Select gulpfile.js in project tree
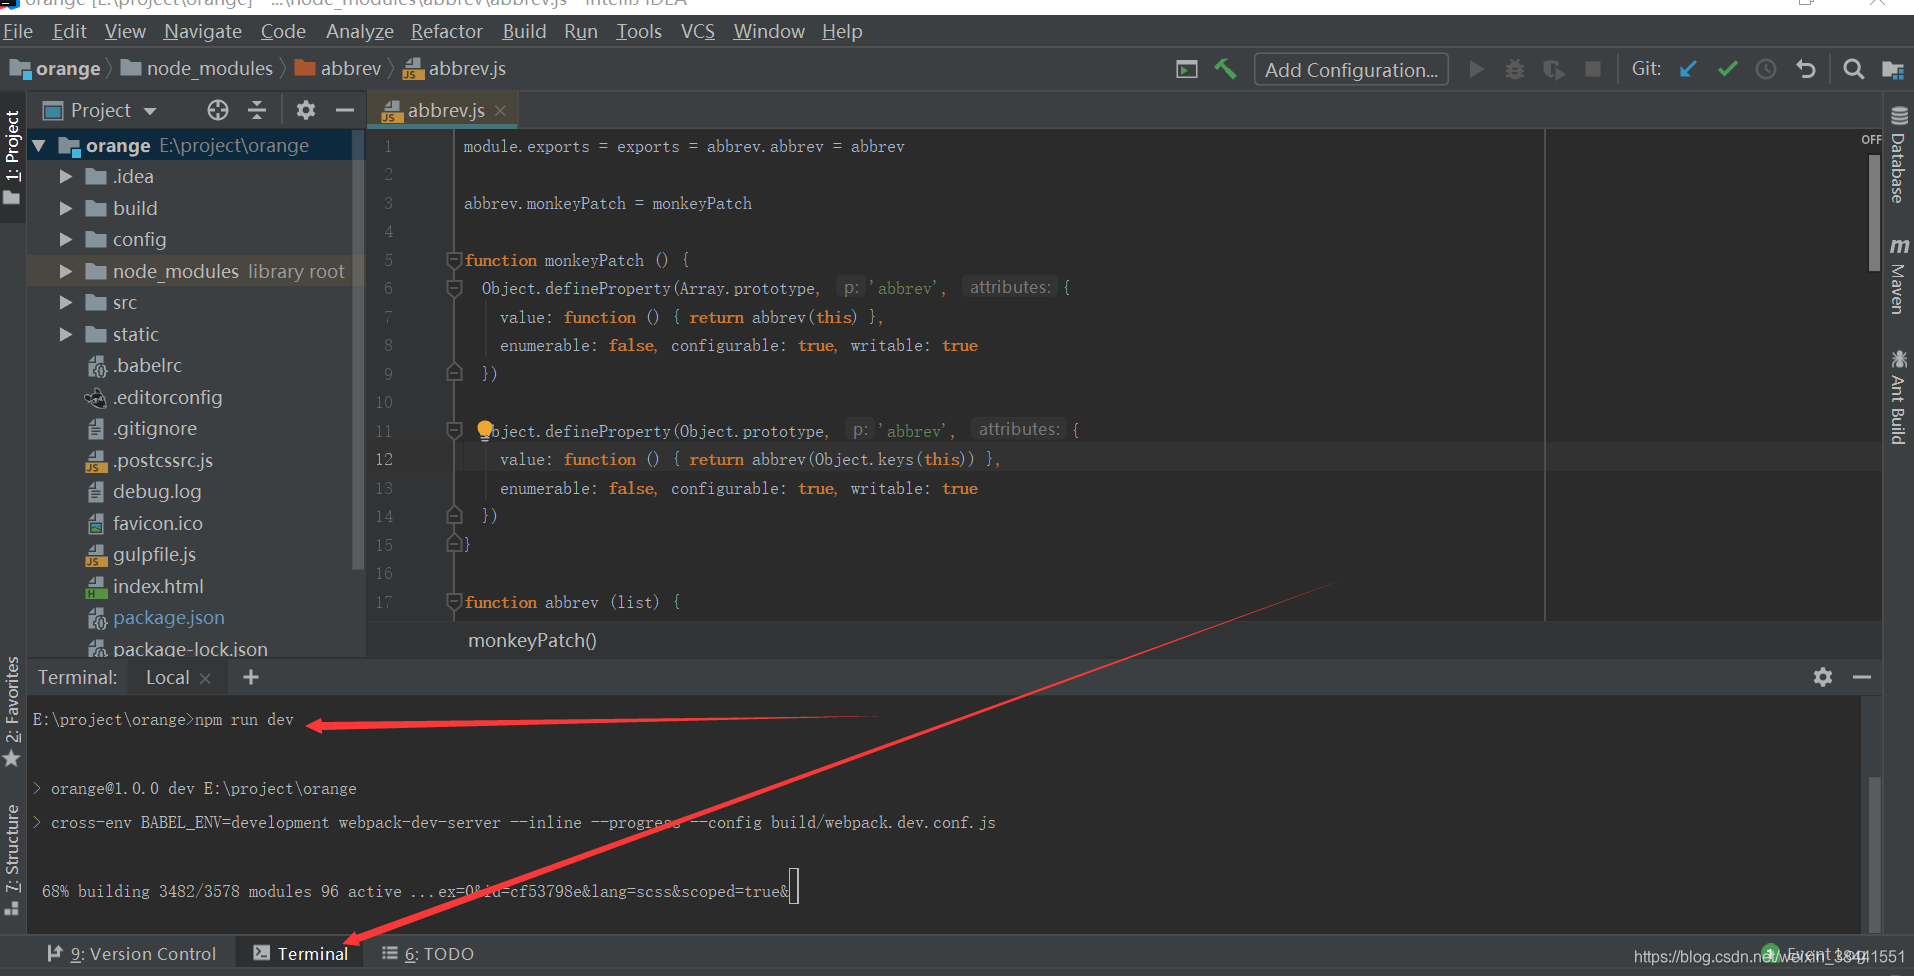1914x976 pixels. coord(154,555)
